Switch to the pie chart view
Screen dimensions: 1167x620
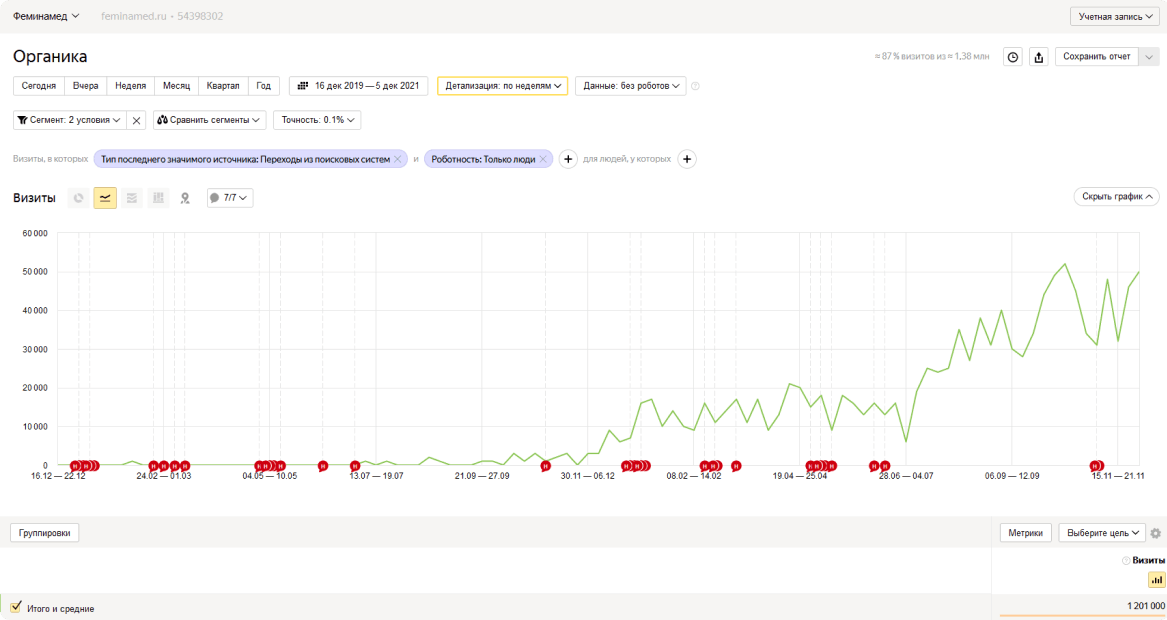79,198
